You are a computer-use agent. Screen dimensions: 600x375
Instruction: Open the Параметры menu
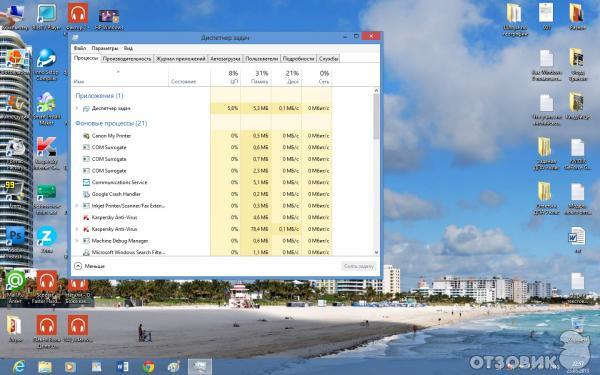tap(105, 48)
